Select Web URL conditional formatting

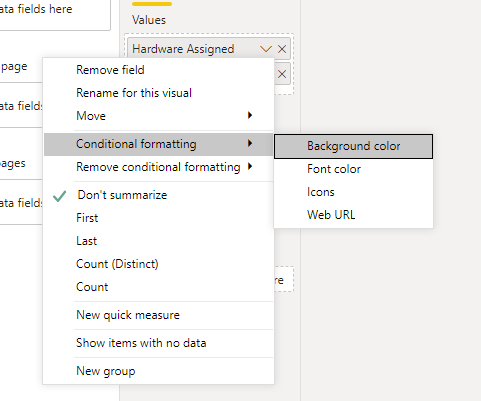point(354,215)
